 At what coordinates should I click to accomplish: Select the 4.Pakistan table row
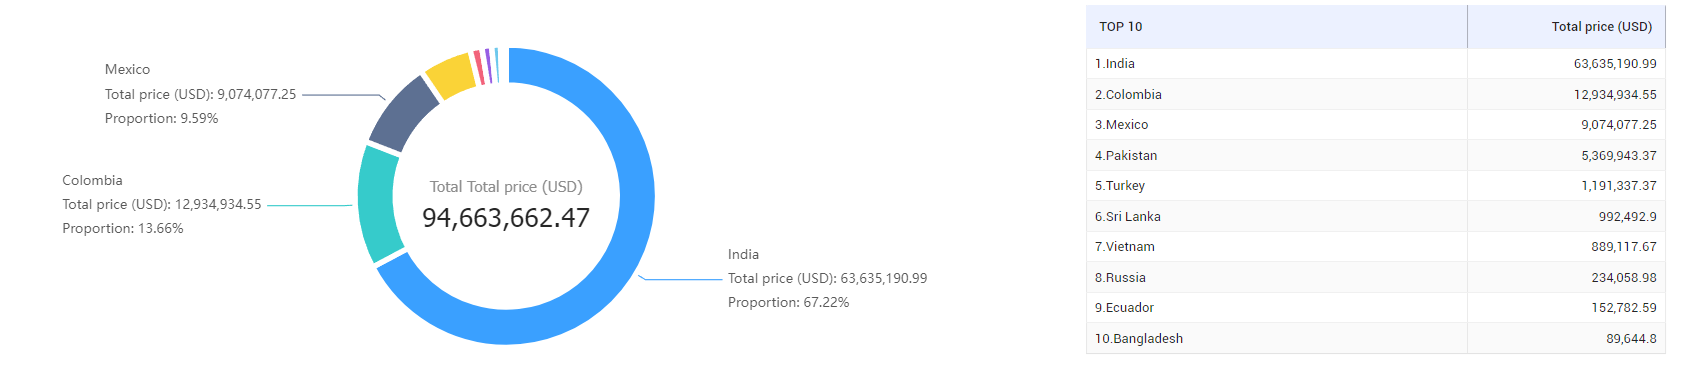pyautogui.click(x=1375, y=155)
